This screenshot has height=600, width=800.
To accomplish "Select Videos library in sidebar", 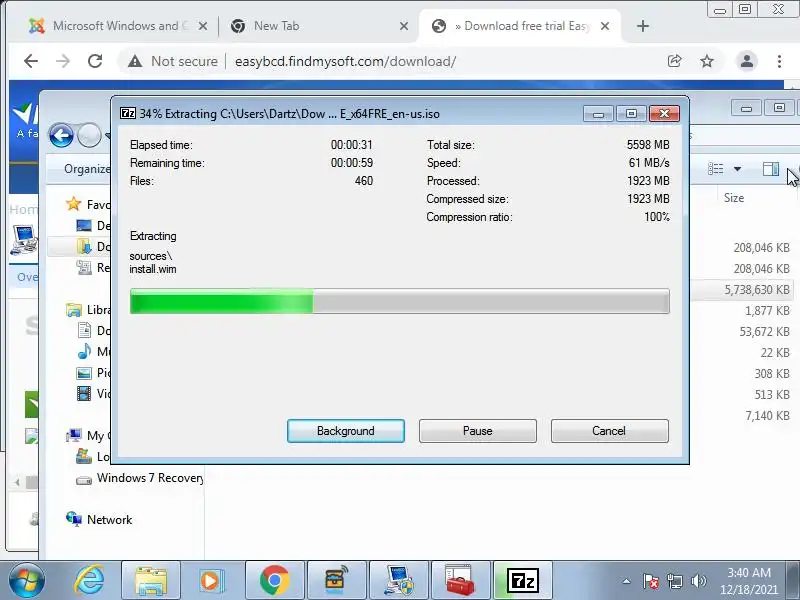I will click(93, 393).
